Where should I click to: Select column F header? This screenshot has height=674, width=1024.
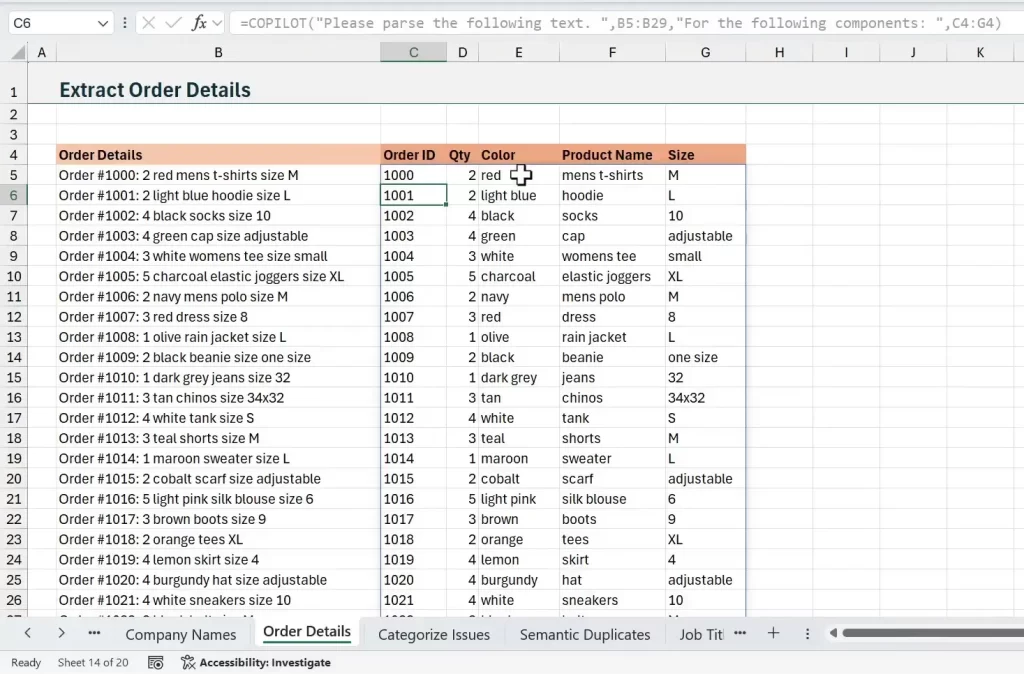612,52
